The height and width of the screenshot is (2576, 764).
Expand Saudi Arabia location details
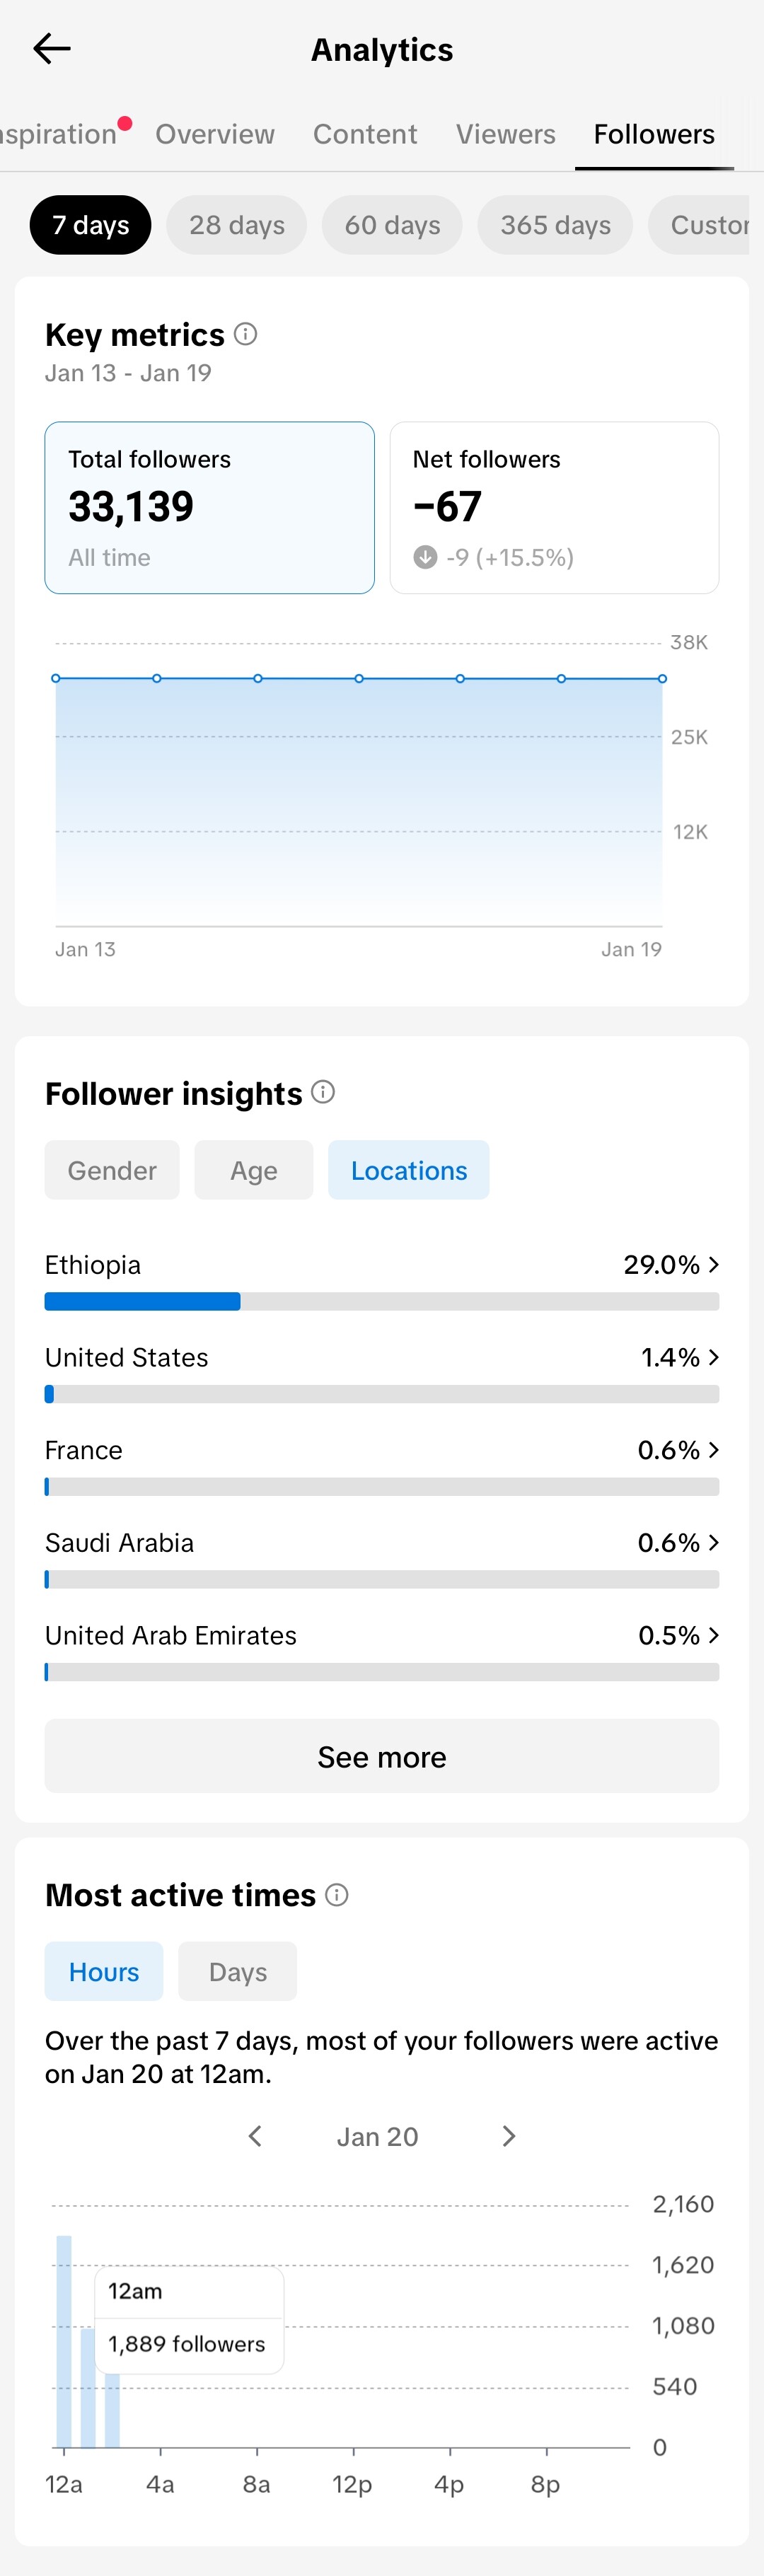tap(713, 1543)
